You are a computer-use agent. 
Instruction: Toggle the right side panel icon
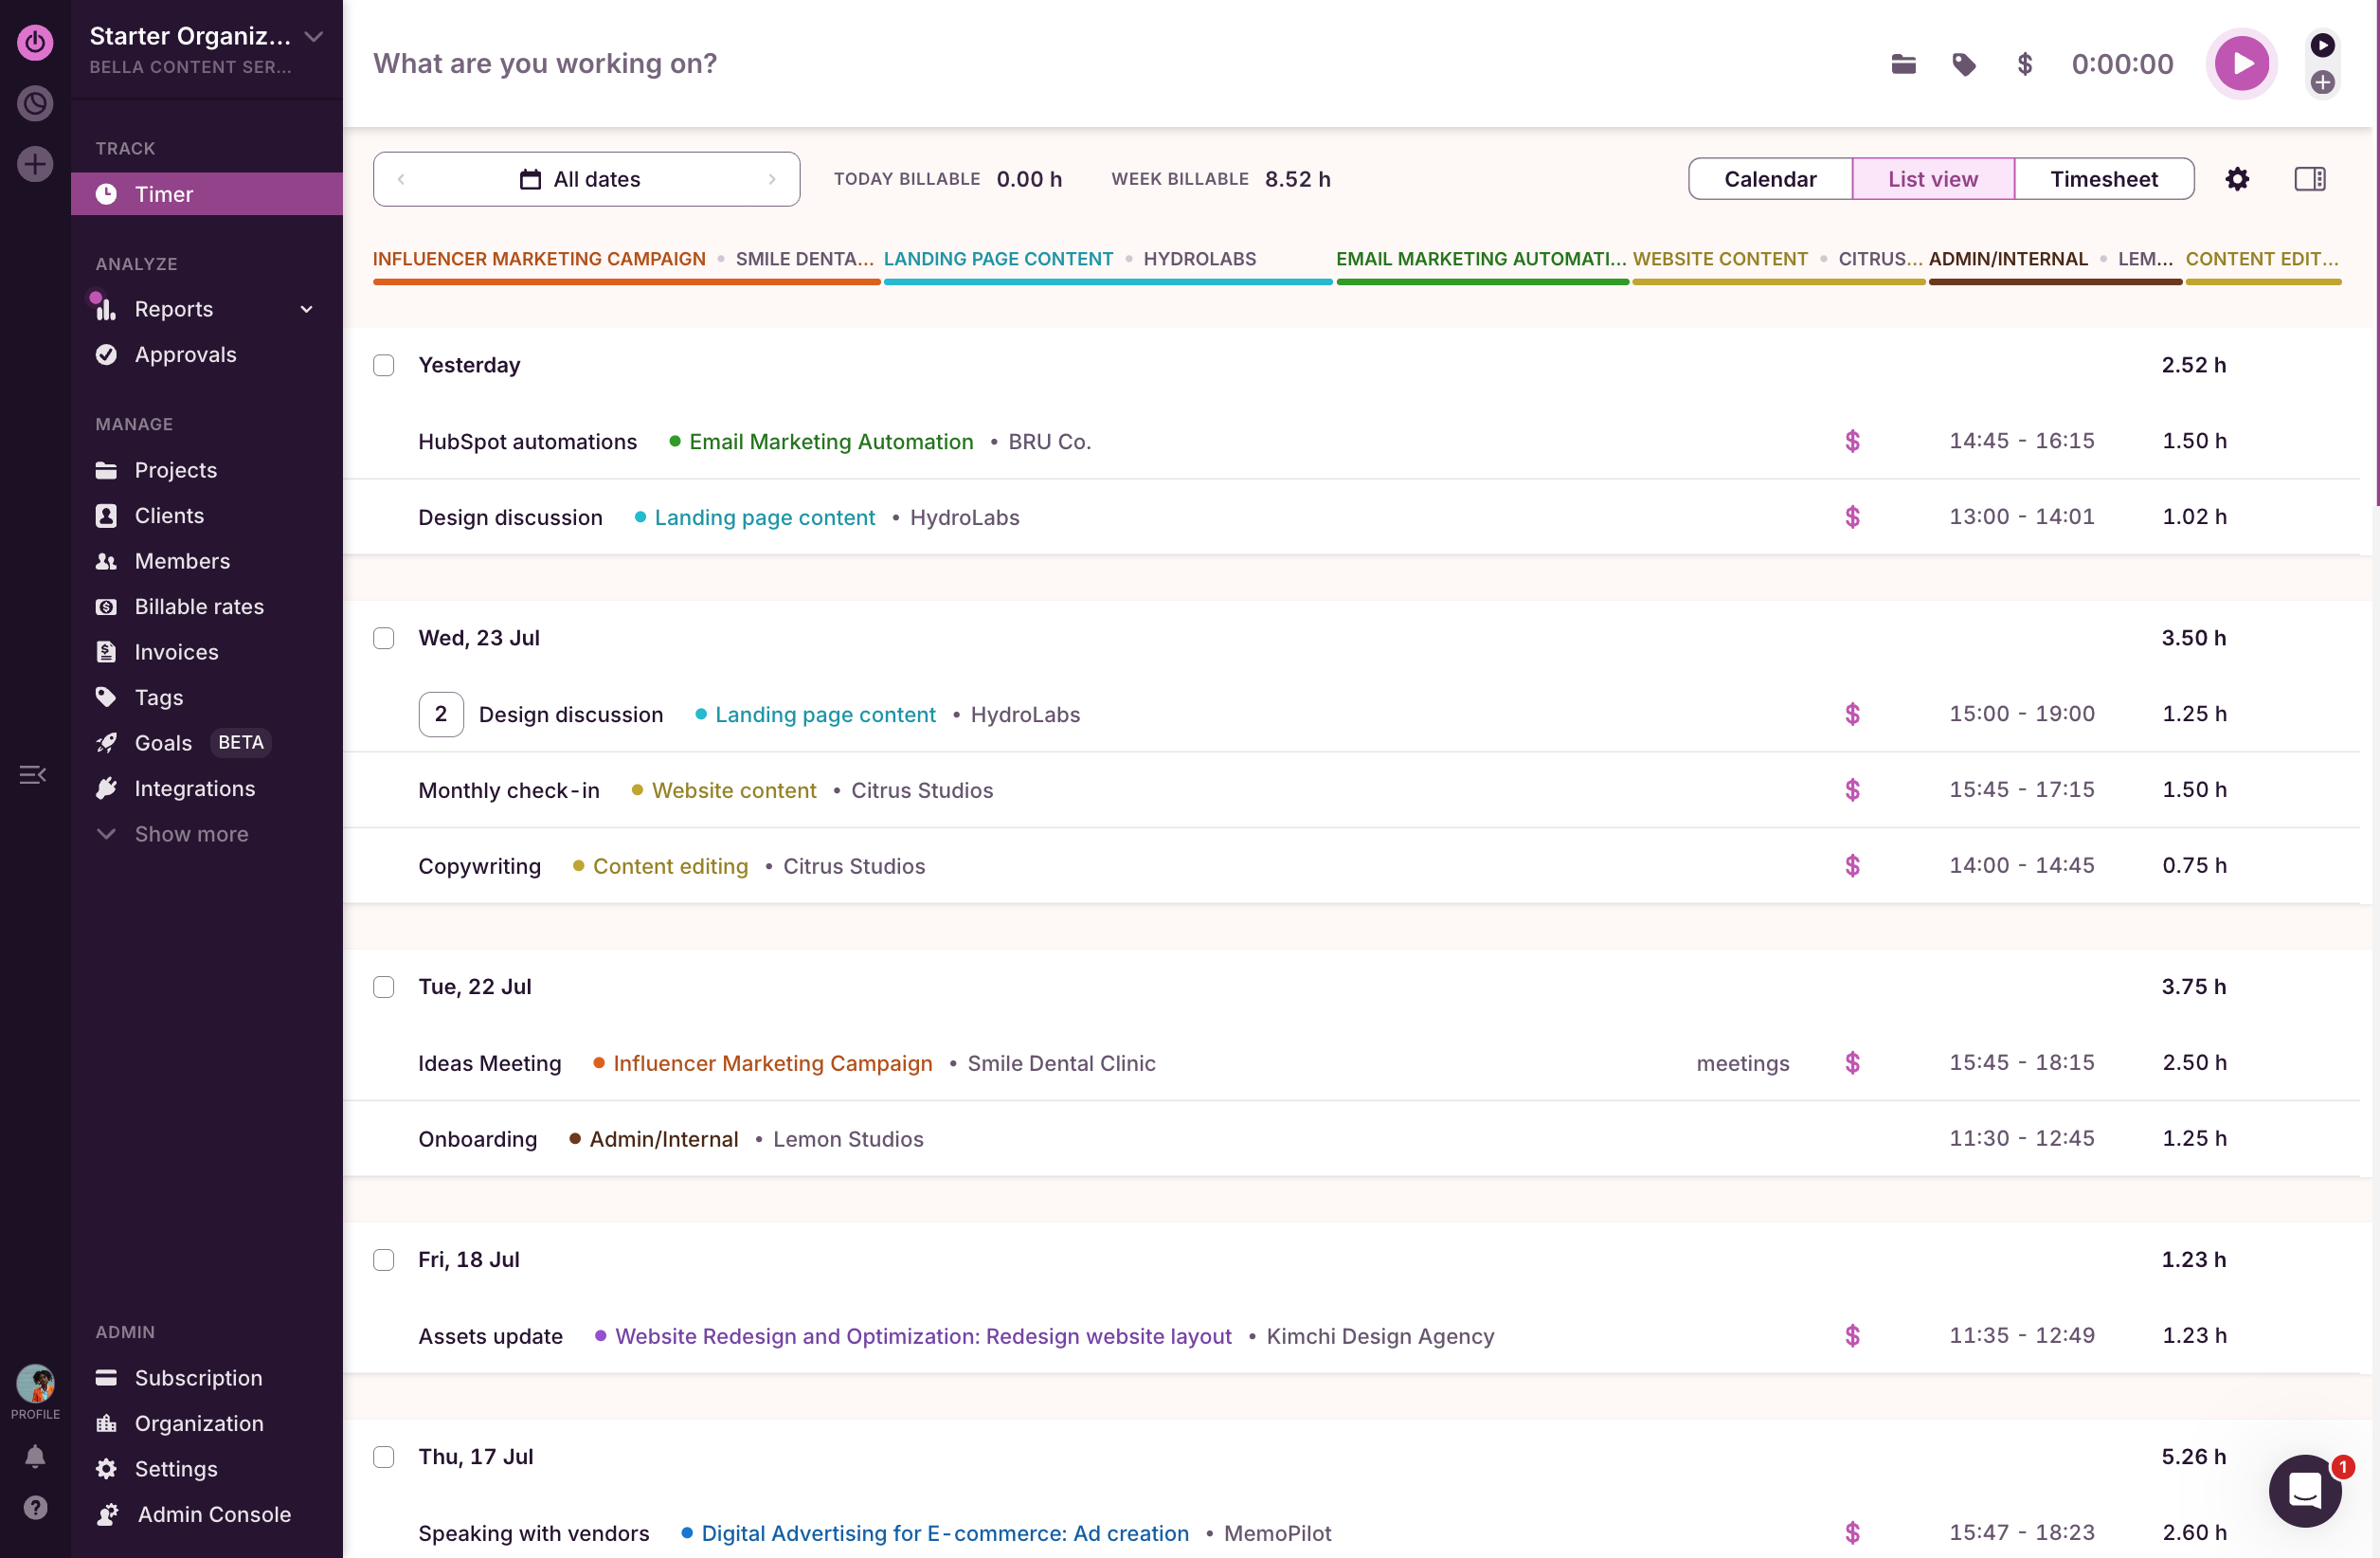click(x=2309, y=179)
